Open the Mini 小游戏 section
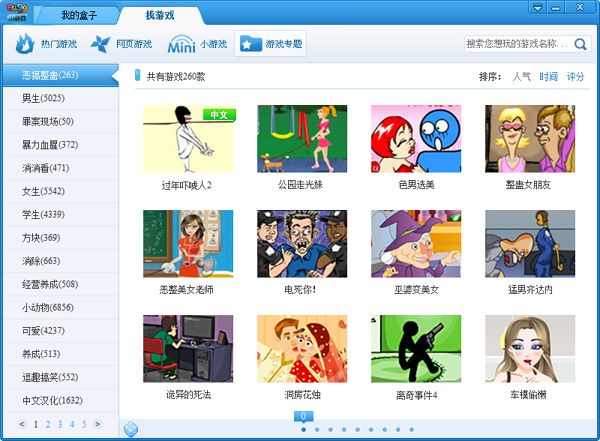The height and width of the screenshot is (441, 600). pyautogui.click(x=196, y=44)
